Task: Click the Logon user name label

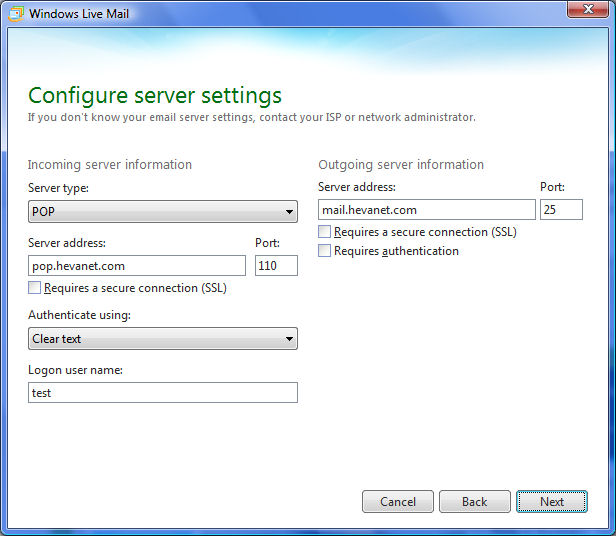Action: pyautogui.click(x=75, y=370)
